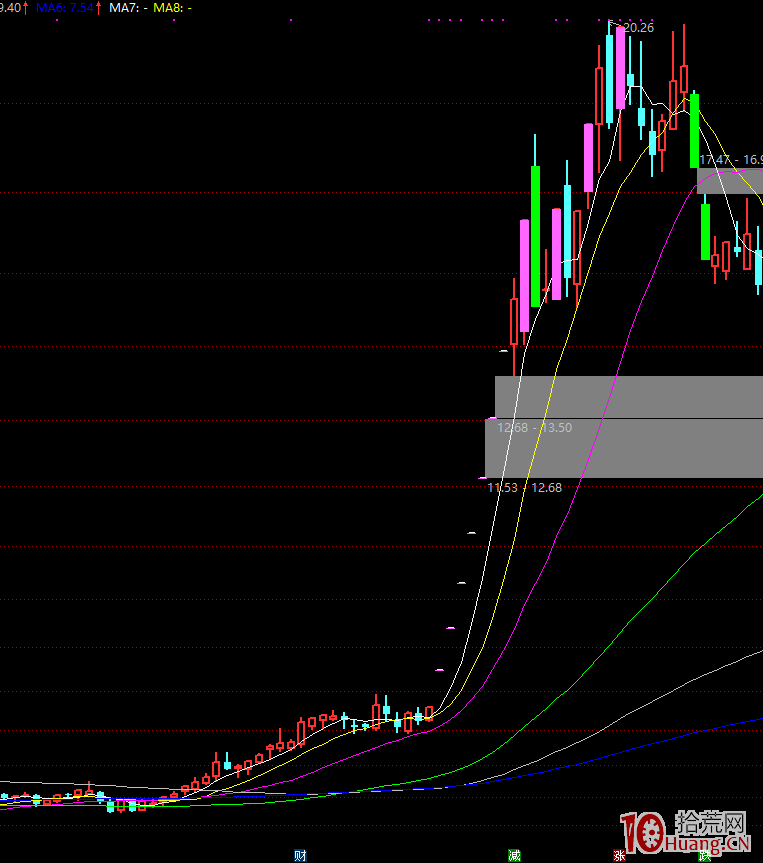Screen dimensions: 763x863
Task: Click the 12.68 - 13.50 gap label
Action: point(535,427)
